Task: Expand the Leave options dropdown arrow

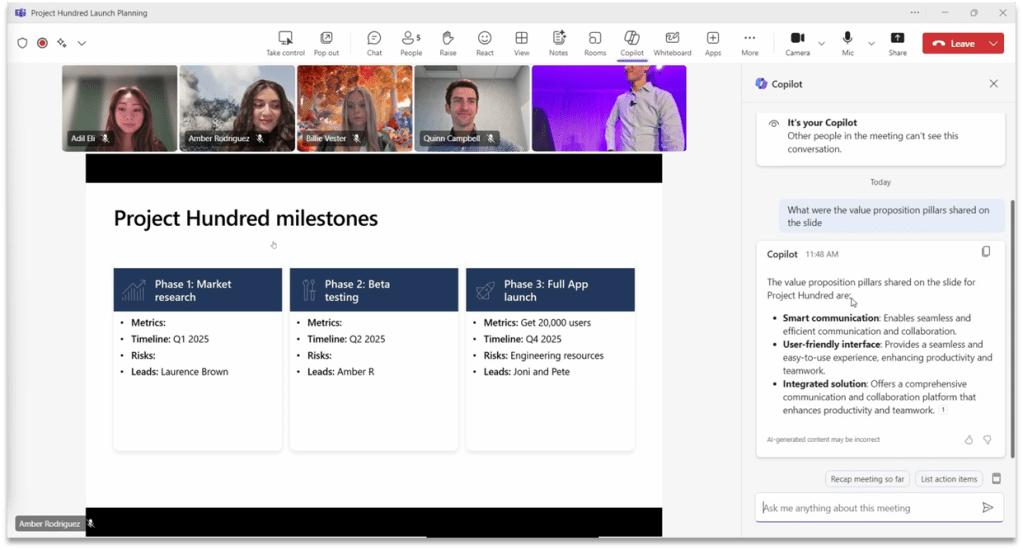Action: coord(993,43)
